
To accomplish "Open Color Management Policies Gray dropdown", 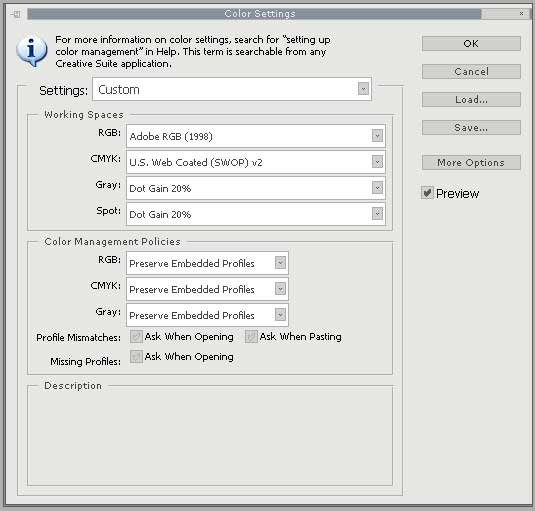I will point(207,315).
